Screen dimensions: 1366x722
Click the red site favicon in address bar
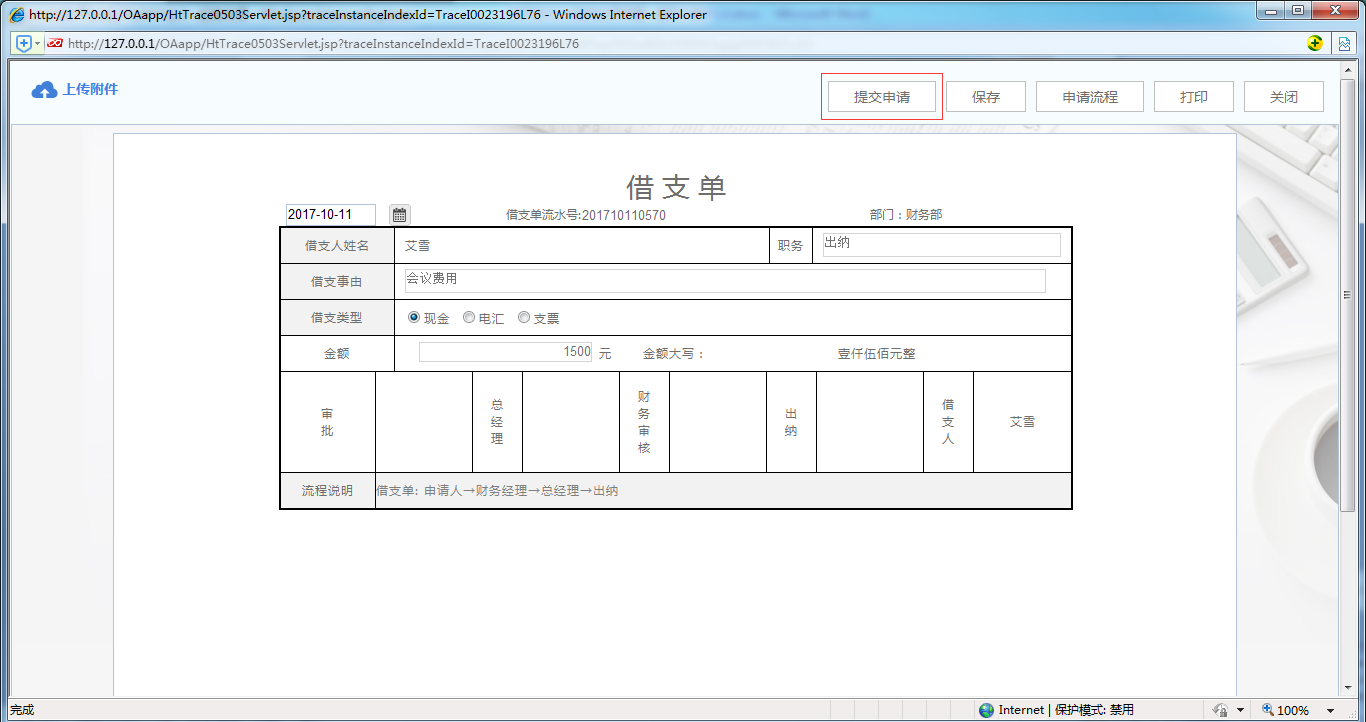click(x=55, y=43)
